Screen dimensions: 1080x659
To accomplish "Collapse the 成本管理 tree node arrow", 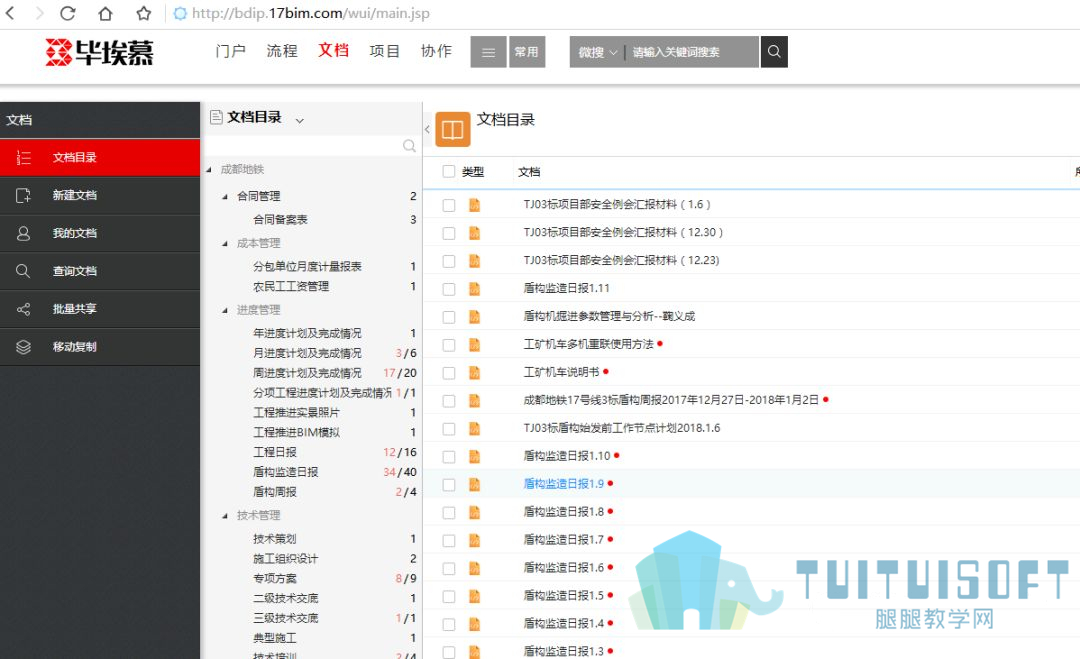I will [x=225, y=243].
